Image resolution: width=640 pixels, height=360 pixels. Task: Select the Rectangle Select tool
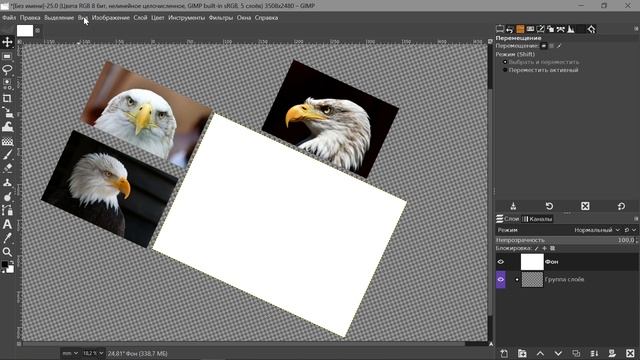(7, 56)
